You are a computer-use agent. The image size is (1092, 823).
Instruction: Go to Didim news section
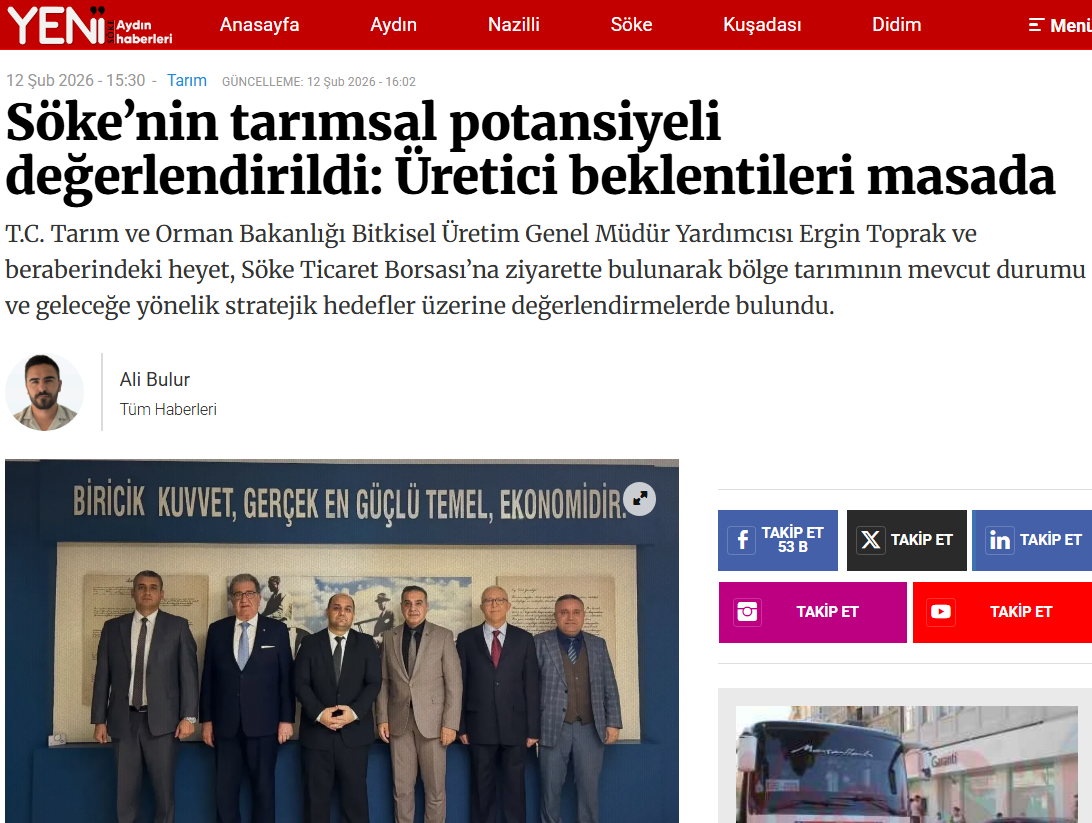coord(897,25)
